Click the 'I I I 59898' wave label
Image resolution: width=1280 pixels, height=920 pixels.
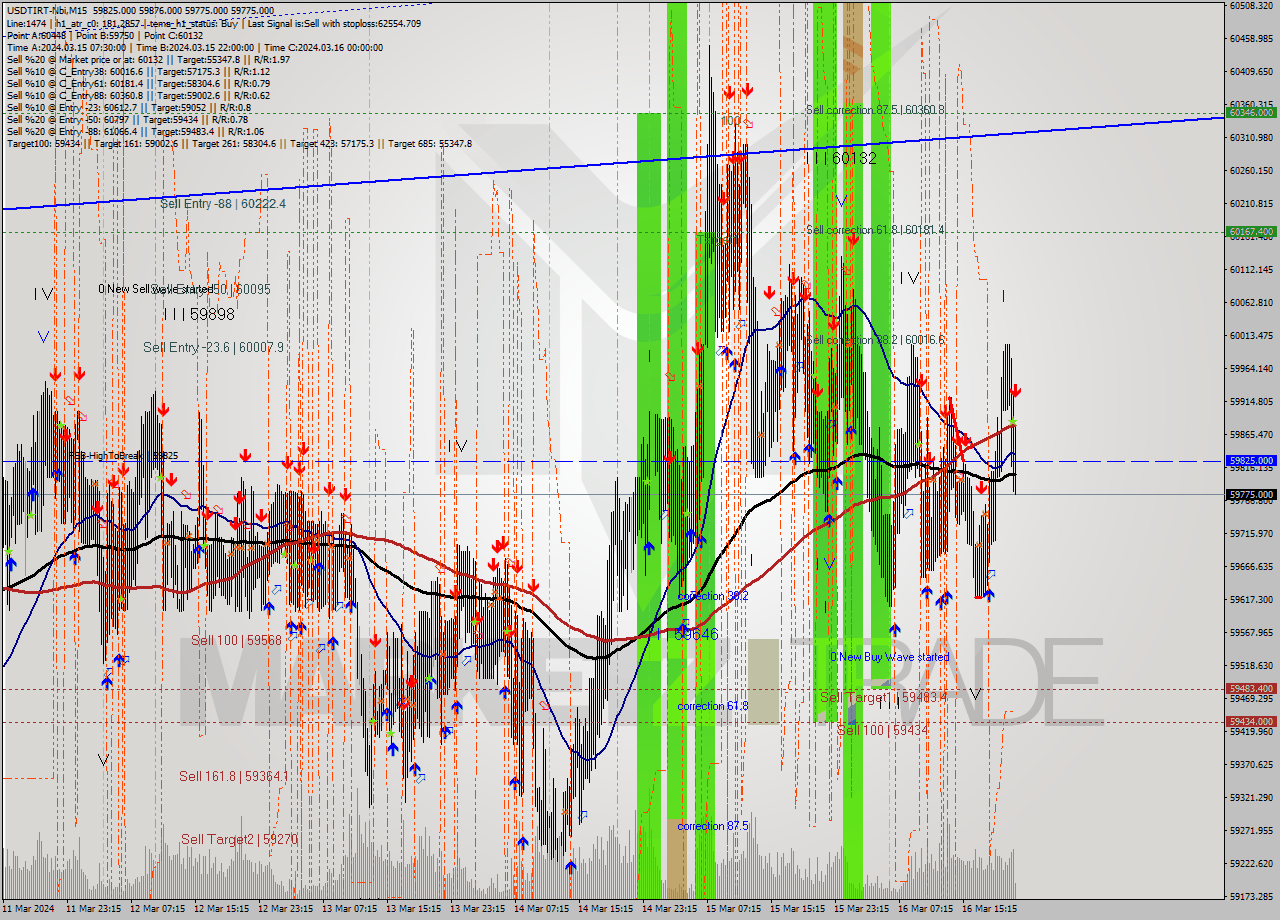pyautogui.click(x=198, y=314)
